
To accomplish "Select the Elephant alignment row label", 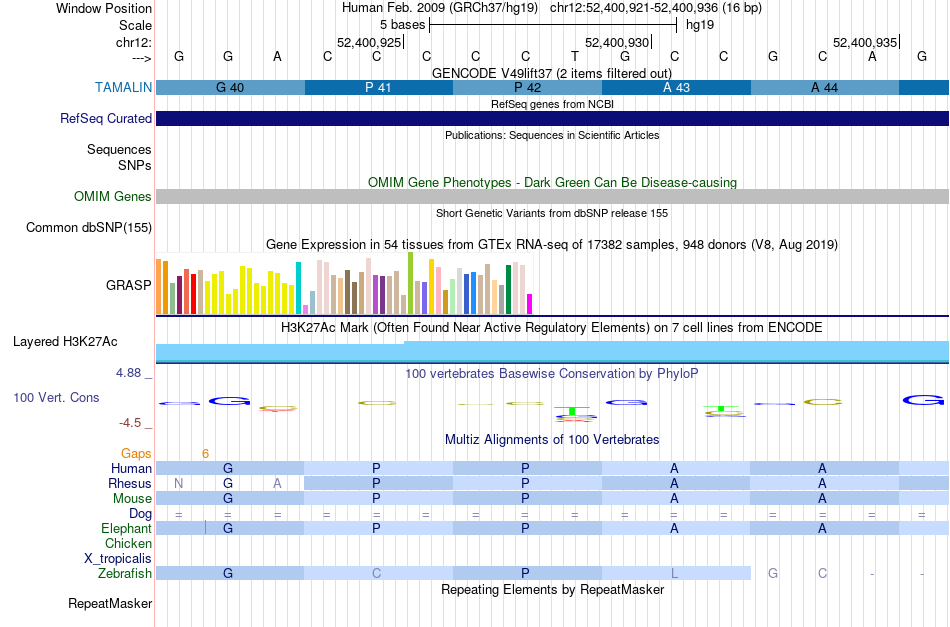I will tap(126, 528).
